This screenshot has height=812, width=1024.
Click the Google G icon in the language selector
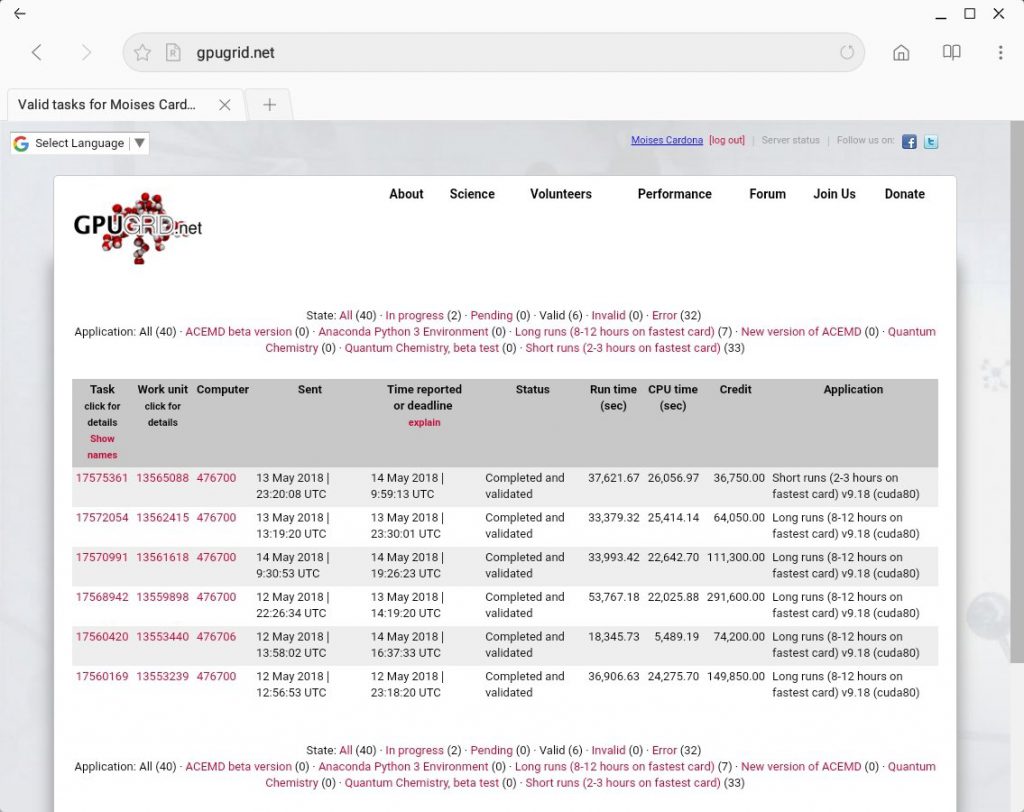(21, 144)
